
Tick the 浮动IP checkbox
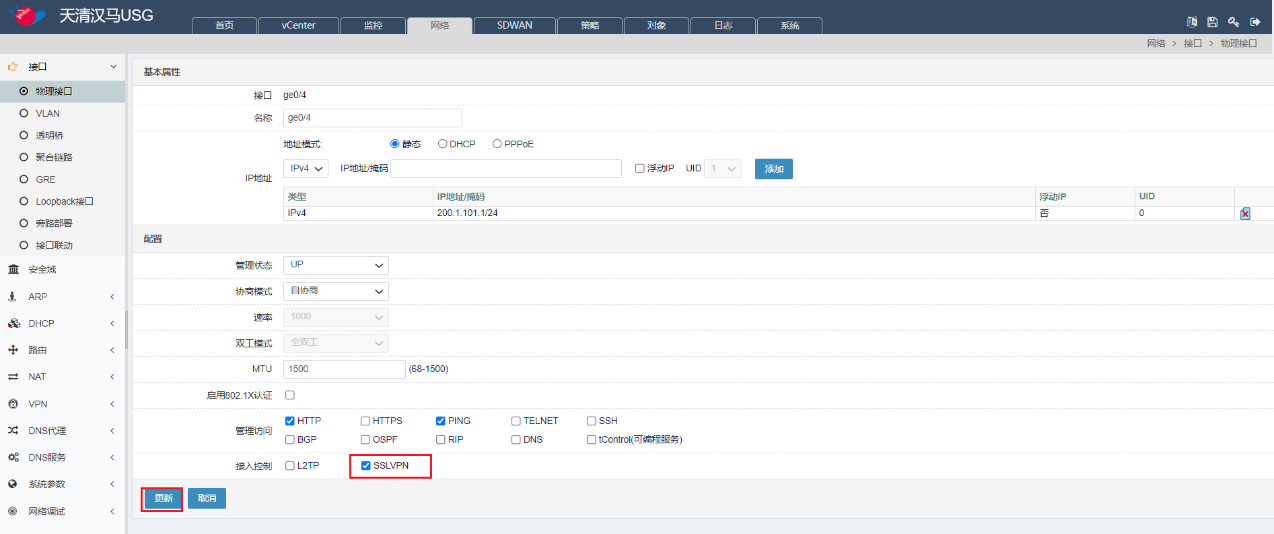click(x=640, y=169)
